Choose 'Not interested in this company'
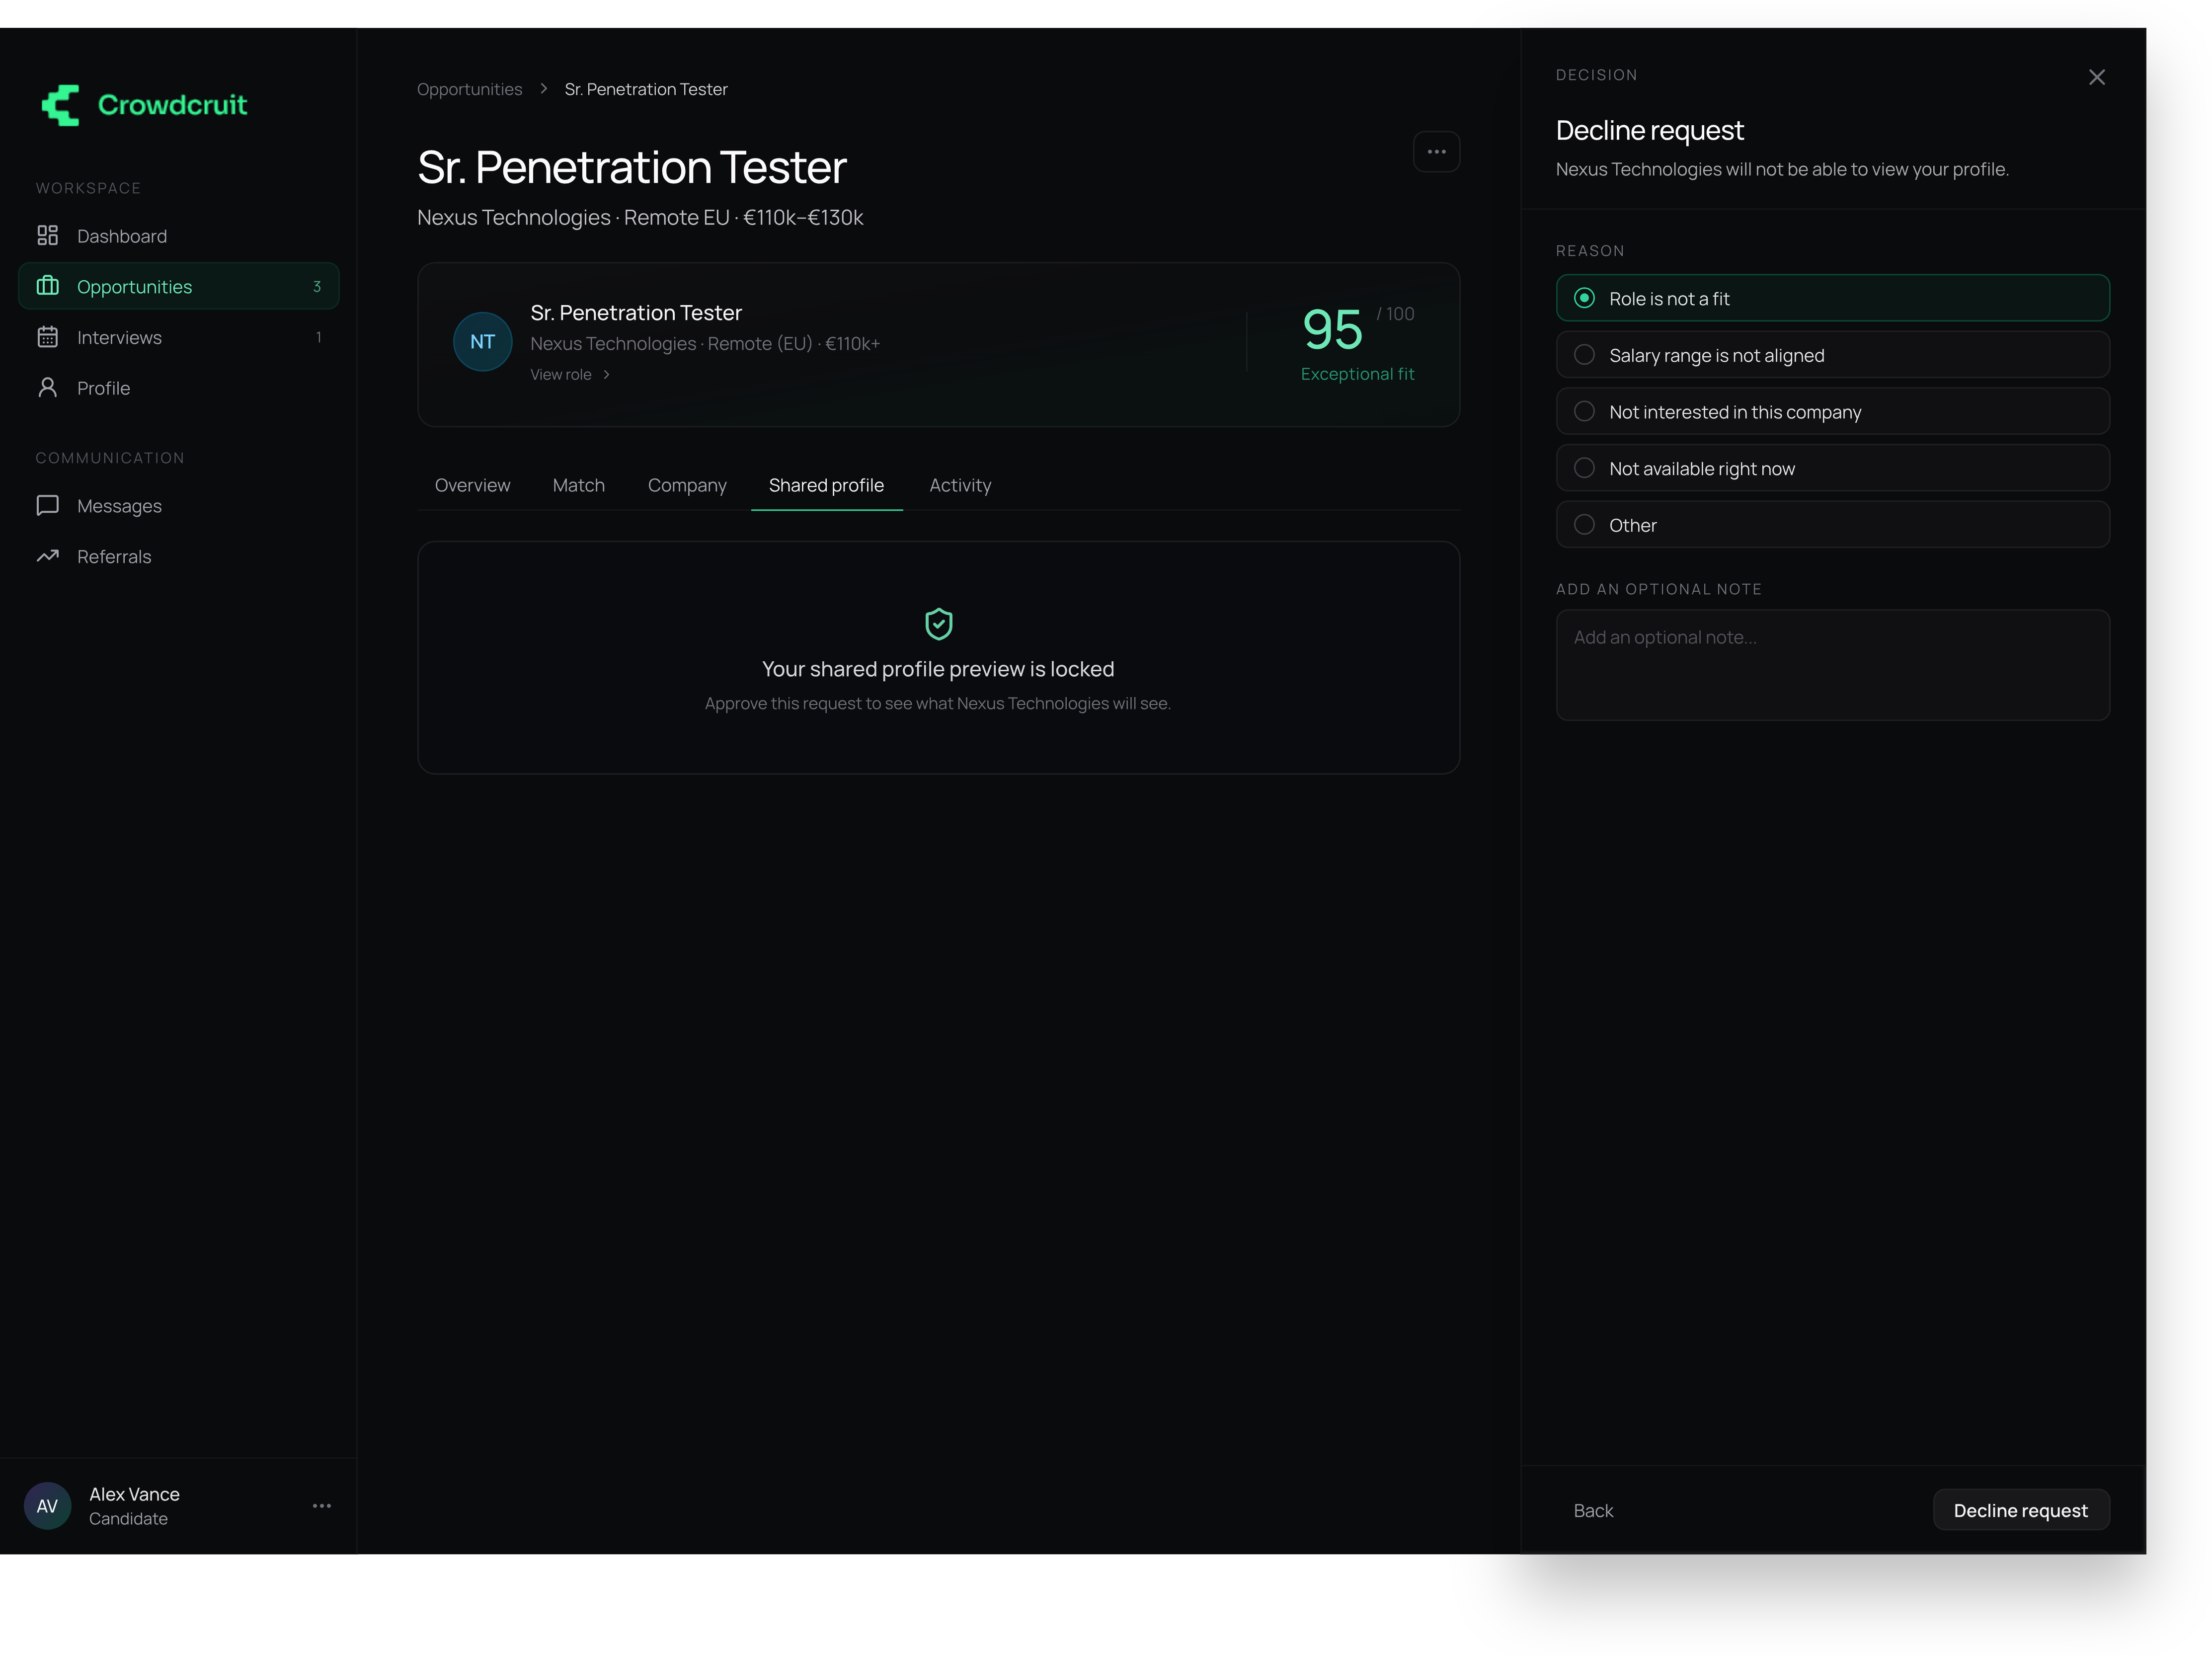The height and width of the screenshot is (1657, 2212). coord(1833,412)
